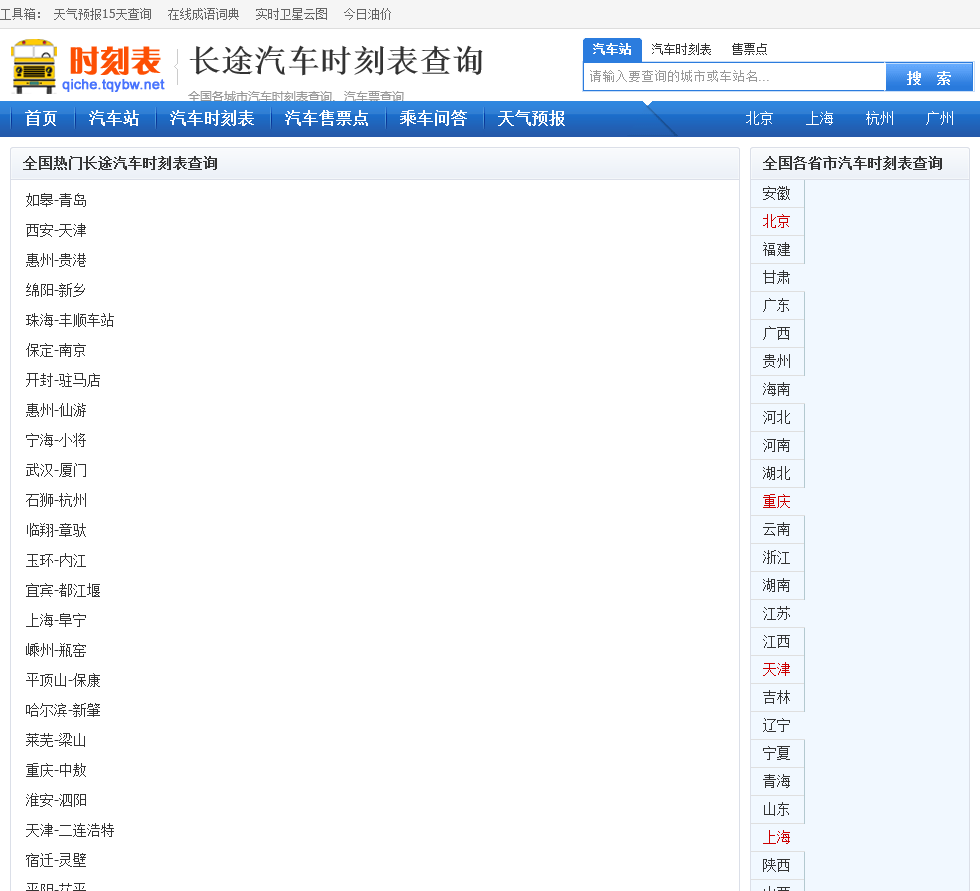The image size is (980, 891).
Task: Open the 保定-南京 route
Action: click(56, 351)
